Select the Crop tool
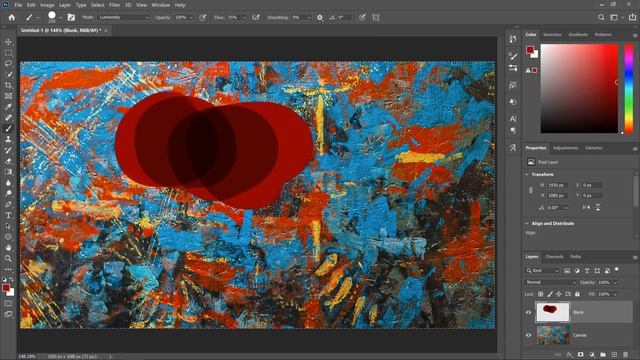The height and width of the screenshot is (360, 640). point(8,85)
